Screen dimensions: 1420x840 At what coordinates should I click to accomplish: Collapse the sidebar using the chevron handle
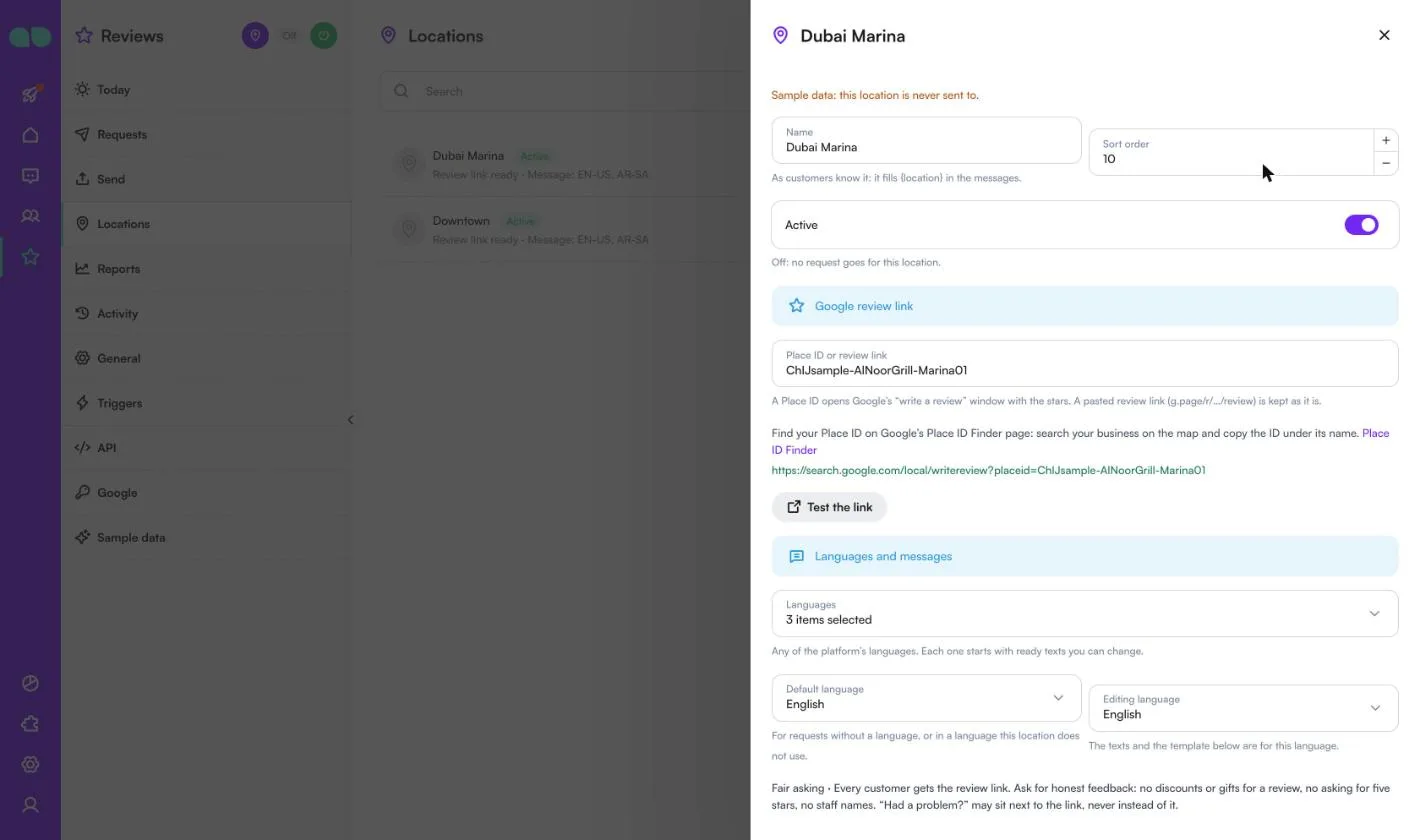click(350, 420)
